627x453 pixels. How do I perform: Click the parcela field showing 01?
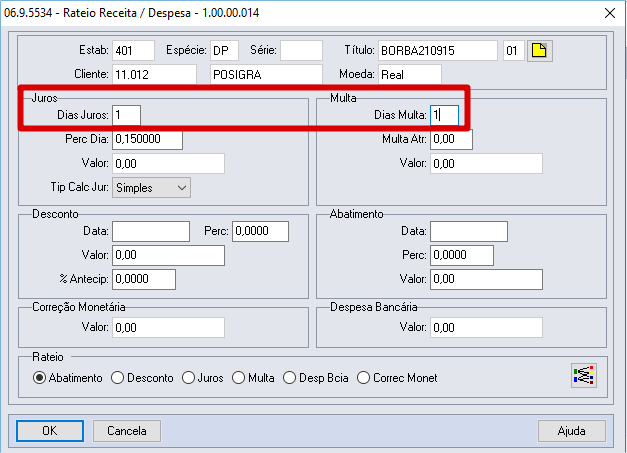[x=513, y=50]
